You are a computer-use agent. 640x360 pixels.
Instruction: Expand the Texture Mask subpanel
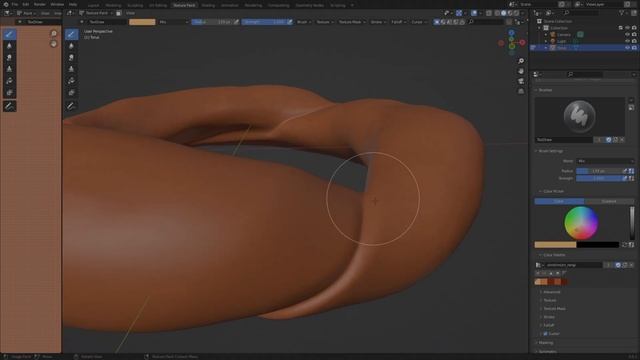(554, 309)
